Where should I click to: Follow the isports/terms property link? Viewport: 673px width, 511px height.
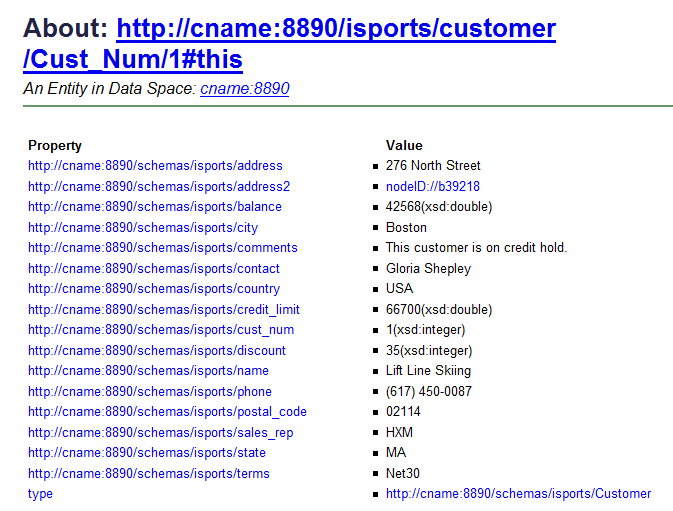pos(148,474)
